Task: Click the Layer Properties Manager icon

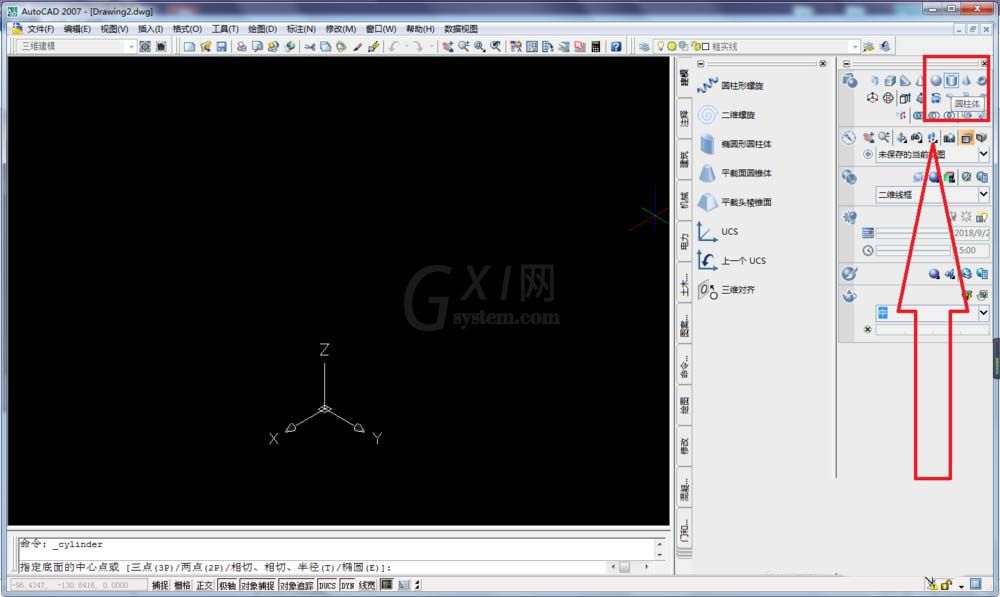Action: [644, 47]
